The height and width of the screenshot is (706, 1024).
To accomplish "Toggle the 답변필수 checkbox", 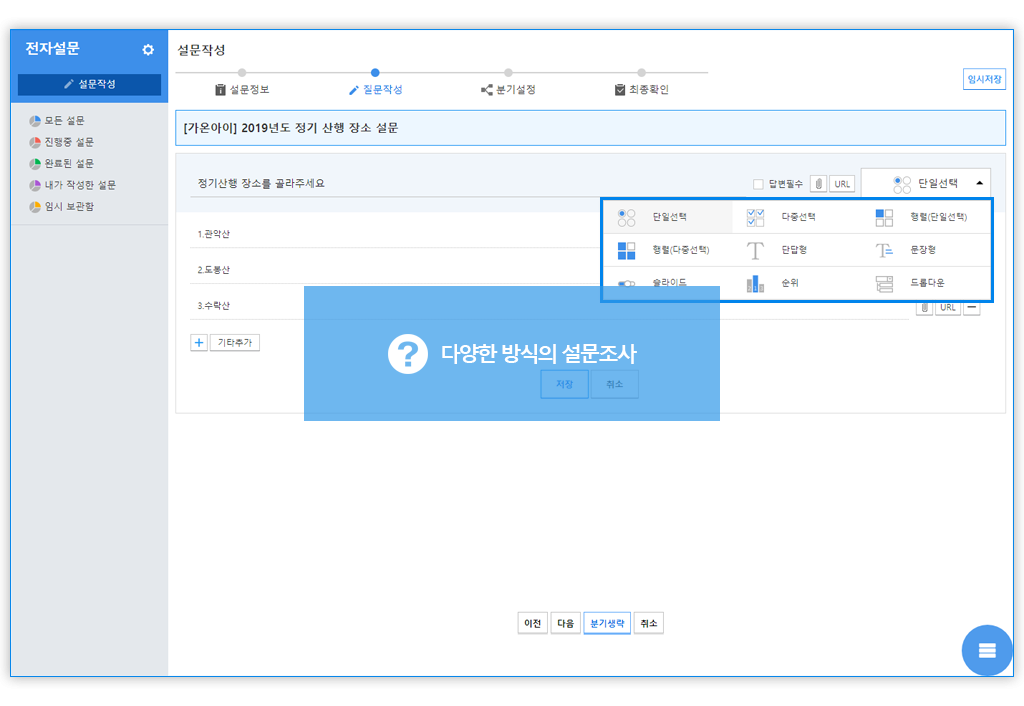I will point(758,184).
